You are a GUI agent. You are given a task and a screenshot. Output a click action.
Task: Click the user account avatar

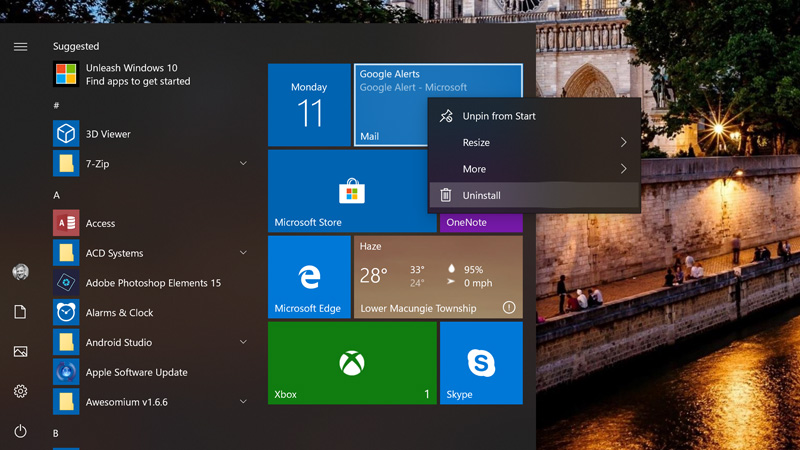coord(20,272)
